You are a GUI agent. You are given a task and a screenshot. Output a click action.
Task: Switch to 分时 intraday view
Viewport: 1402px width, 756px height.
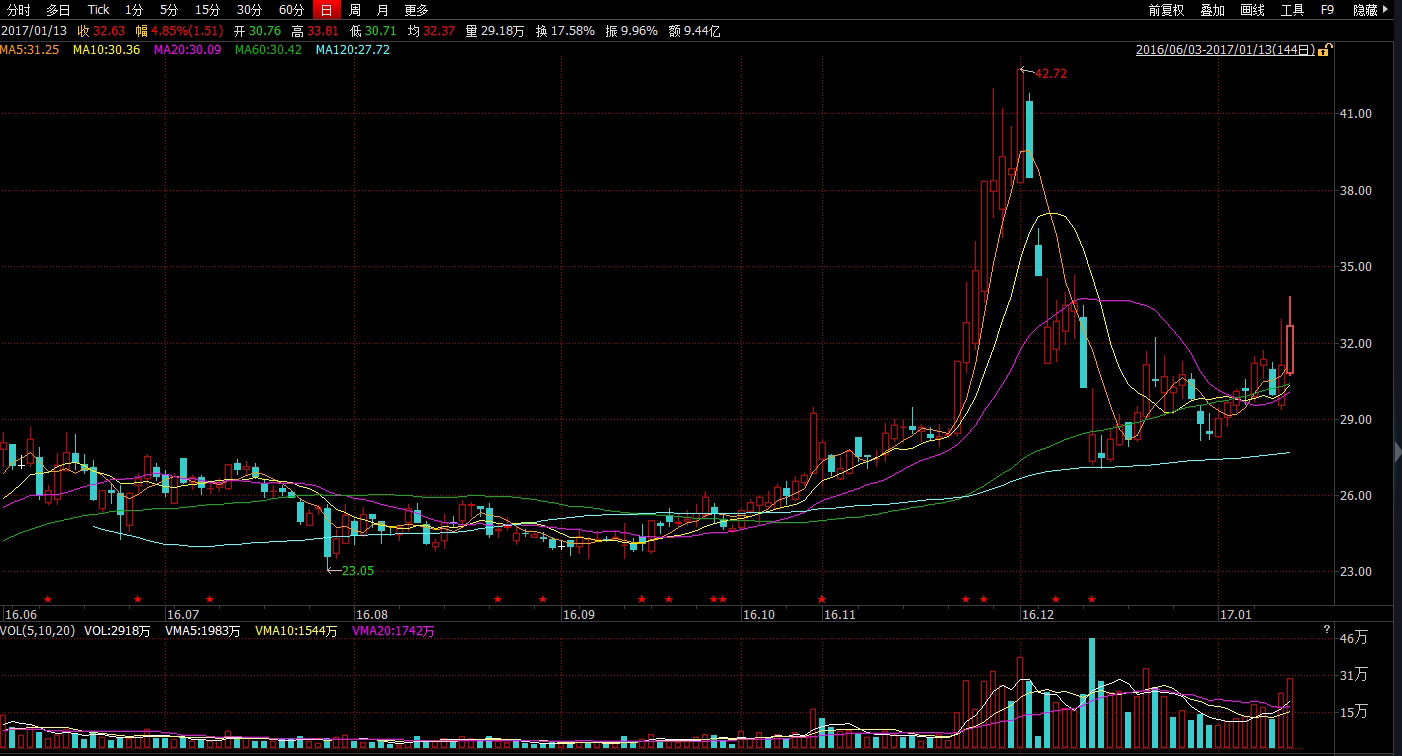coord(18,10)
